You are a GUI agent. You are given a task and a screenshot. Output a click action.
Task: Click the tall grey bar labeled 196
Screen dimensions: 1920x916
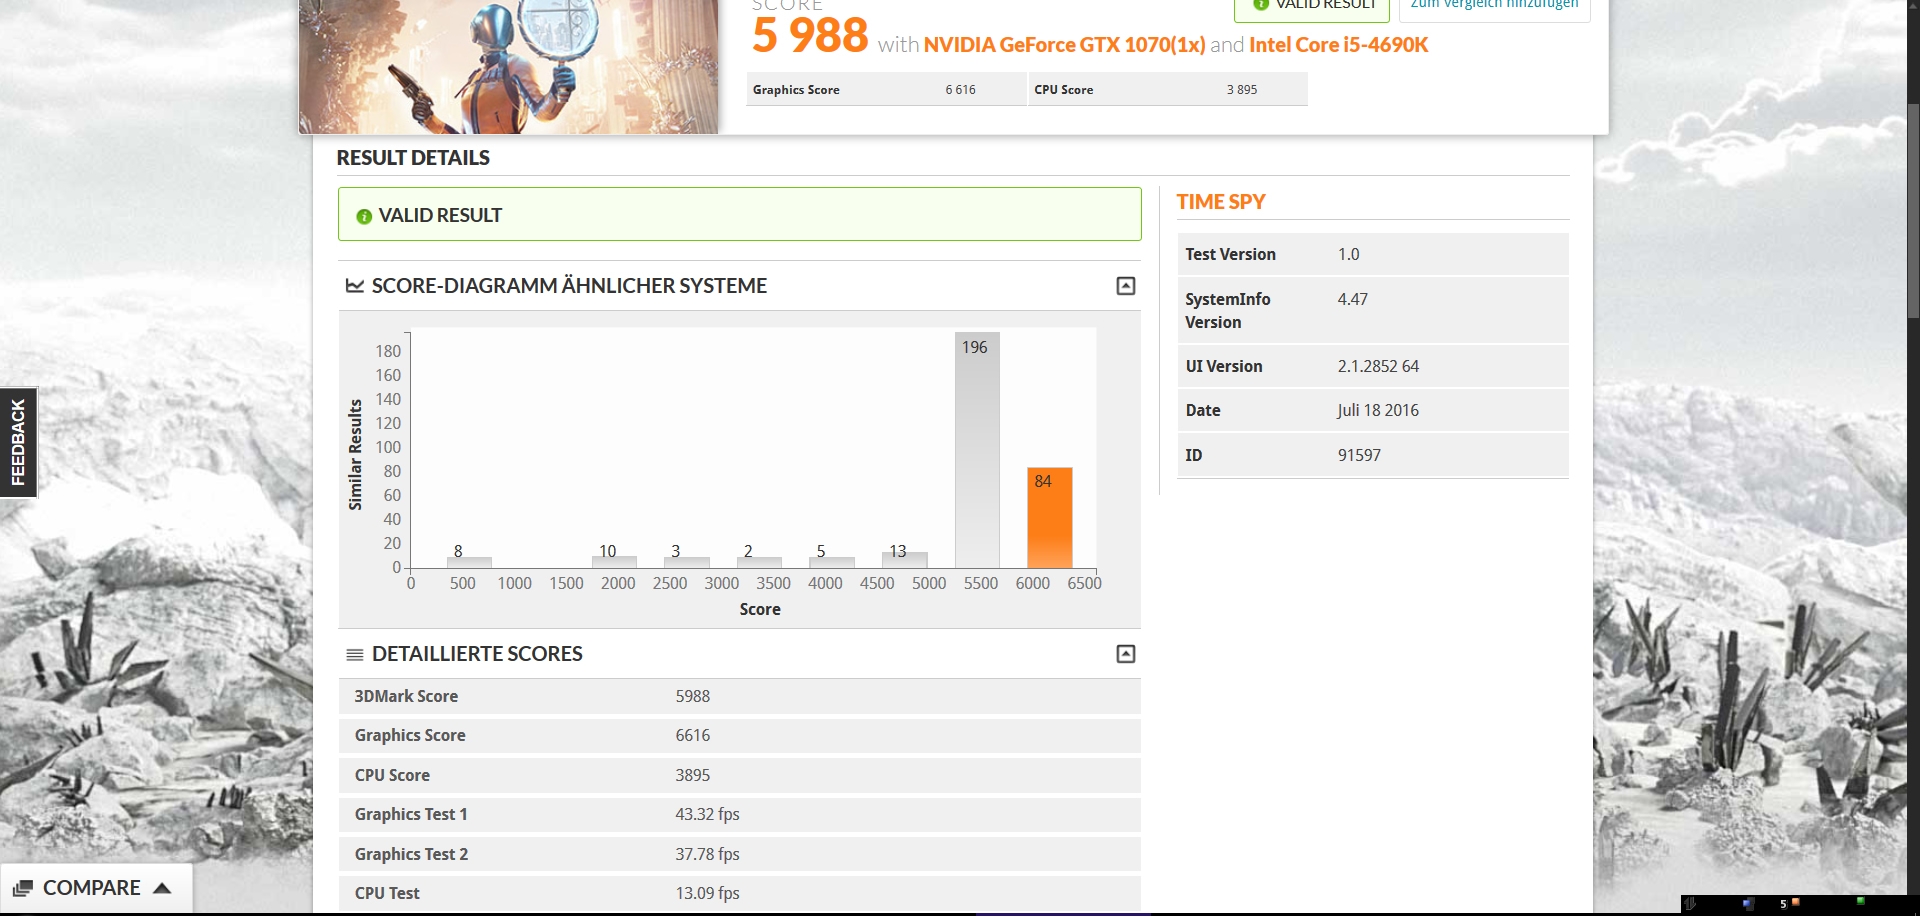(977, 450)
